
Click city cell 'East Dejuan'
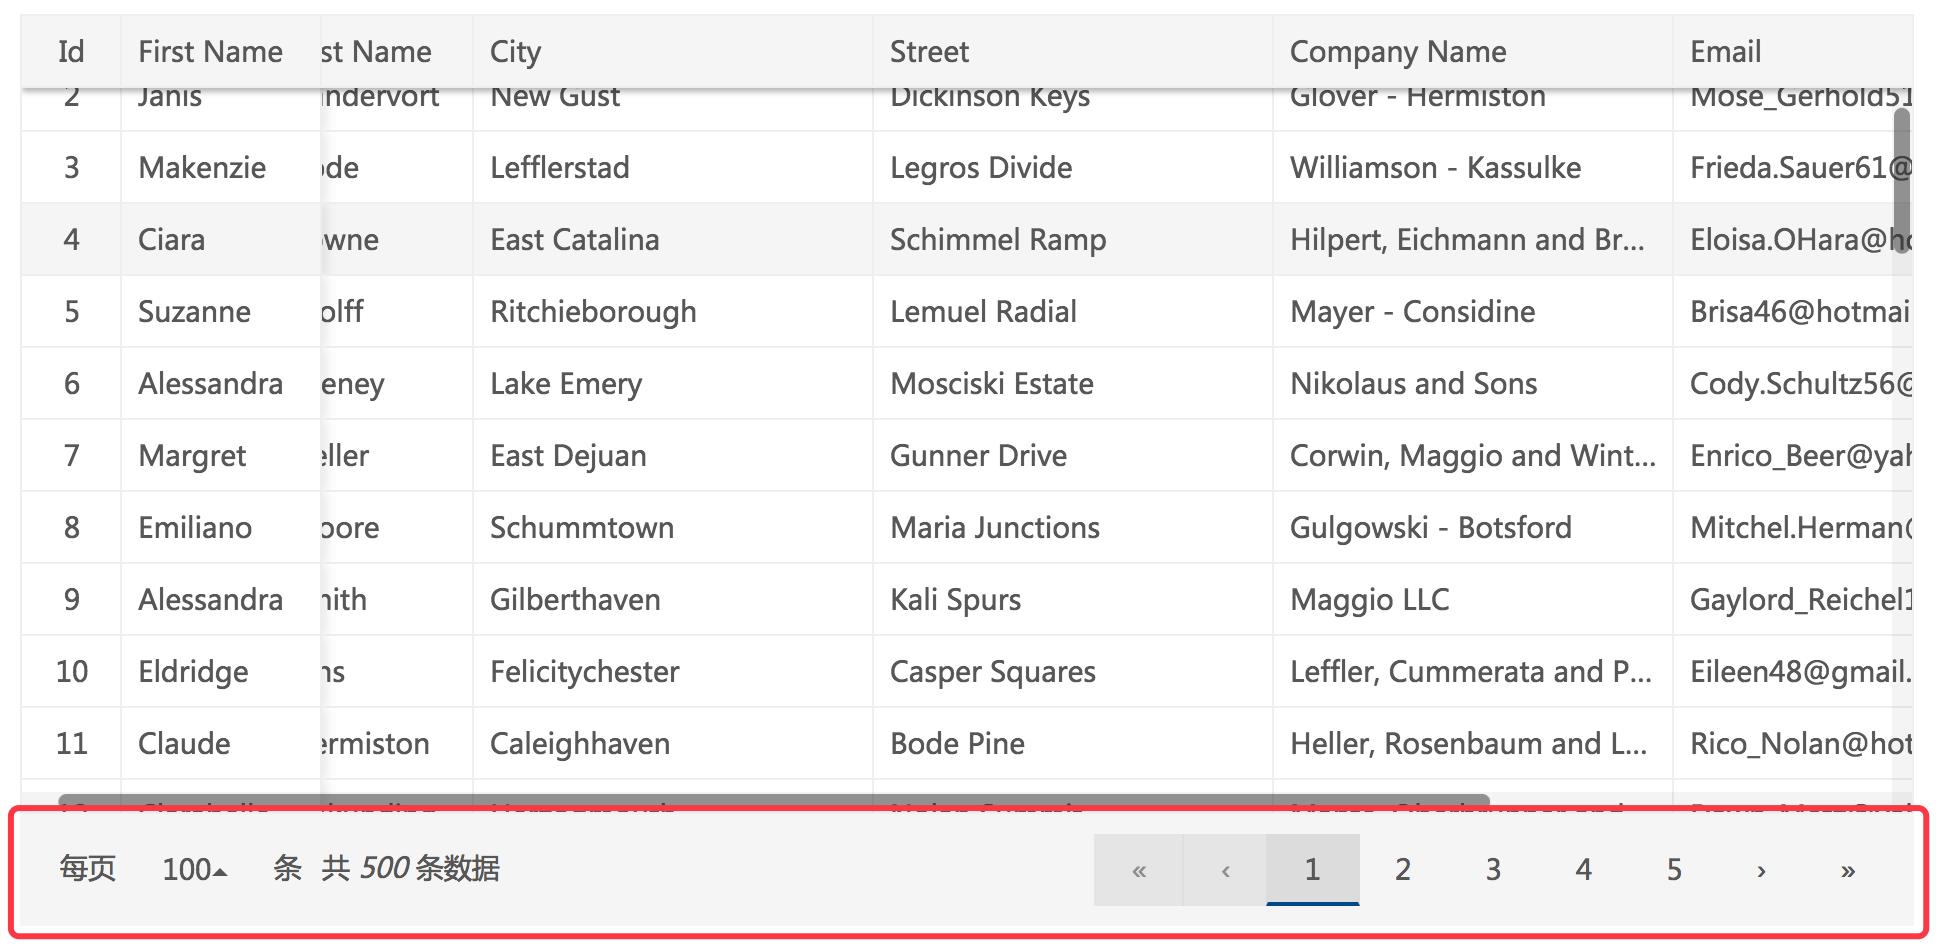point(672,456)
